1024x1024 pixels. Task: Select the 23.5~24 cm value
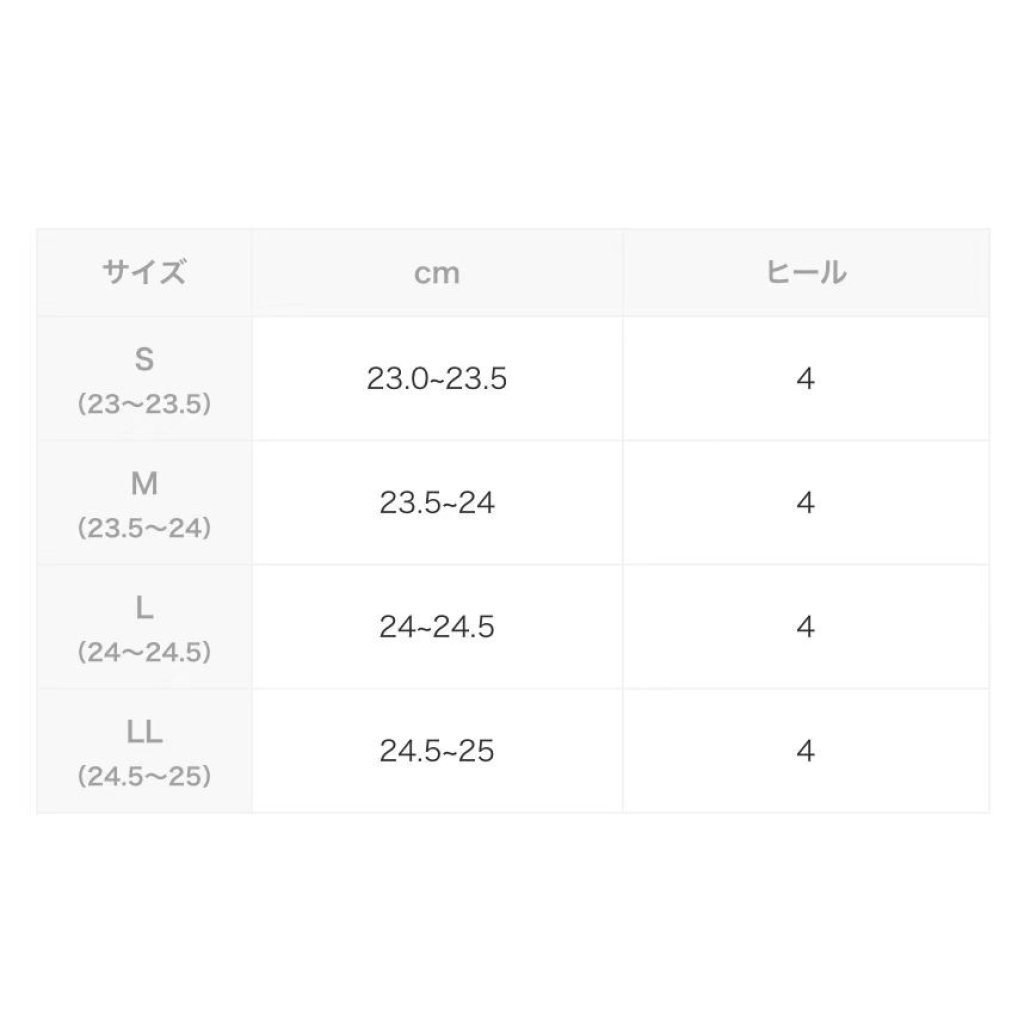pyautogui.click(x=437, y=503)
